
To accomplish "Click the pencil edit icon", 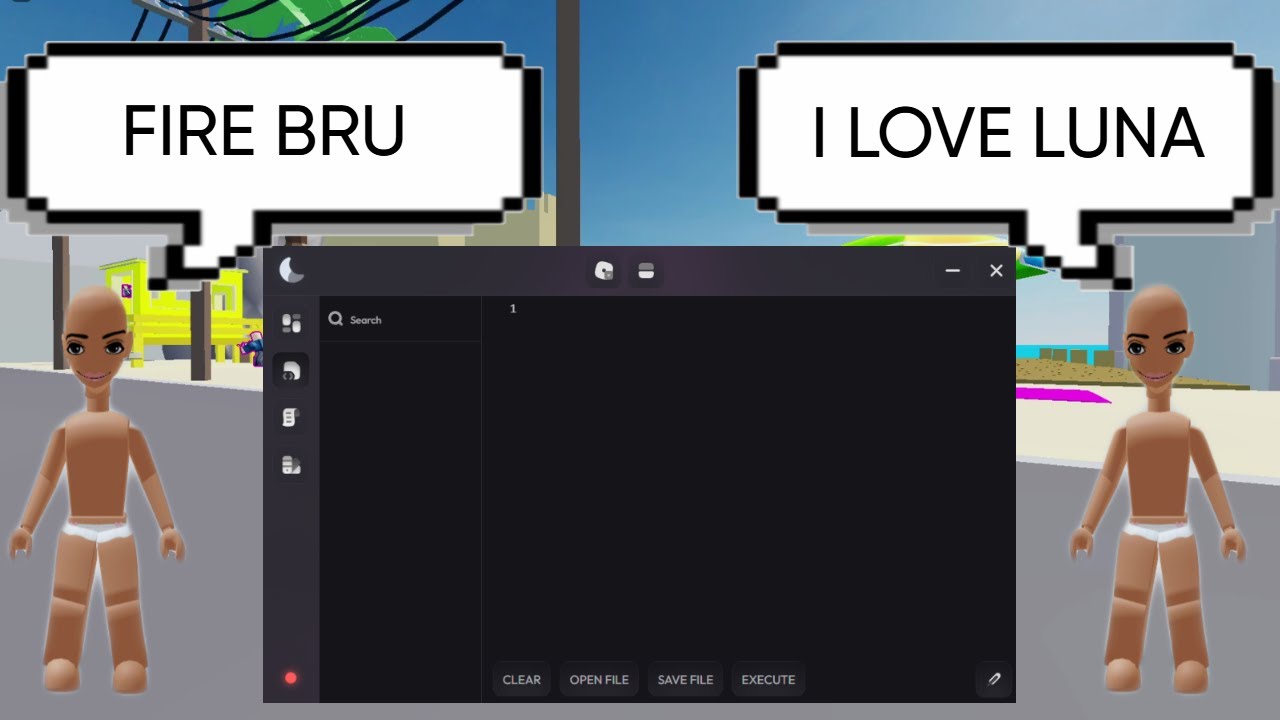I will (994, 678).
